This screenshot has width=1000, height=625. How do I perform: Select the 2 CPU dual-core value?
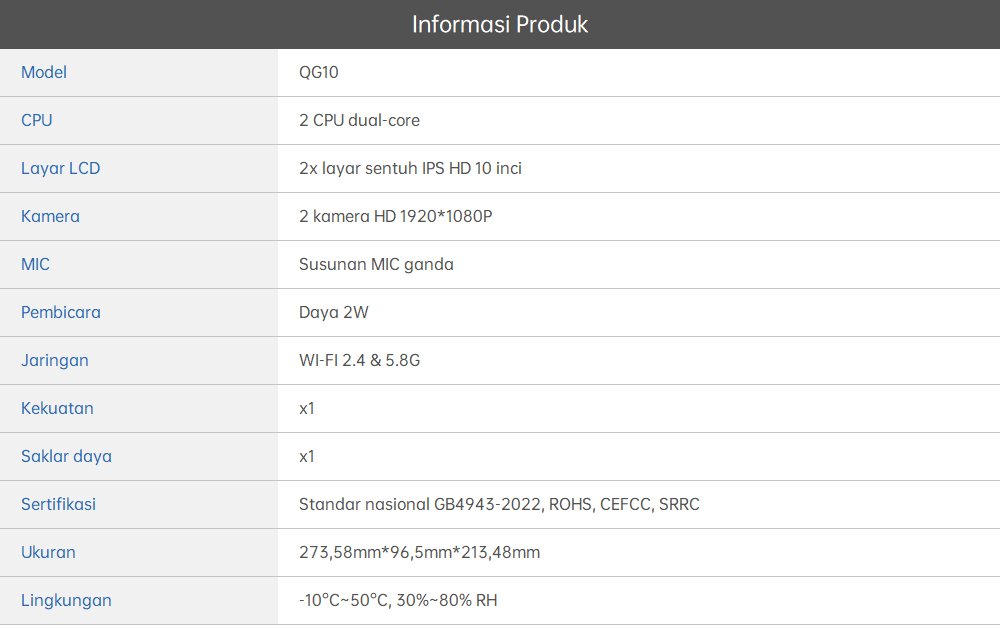359,120
